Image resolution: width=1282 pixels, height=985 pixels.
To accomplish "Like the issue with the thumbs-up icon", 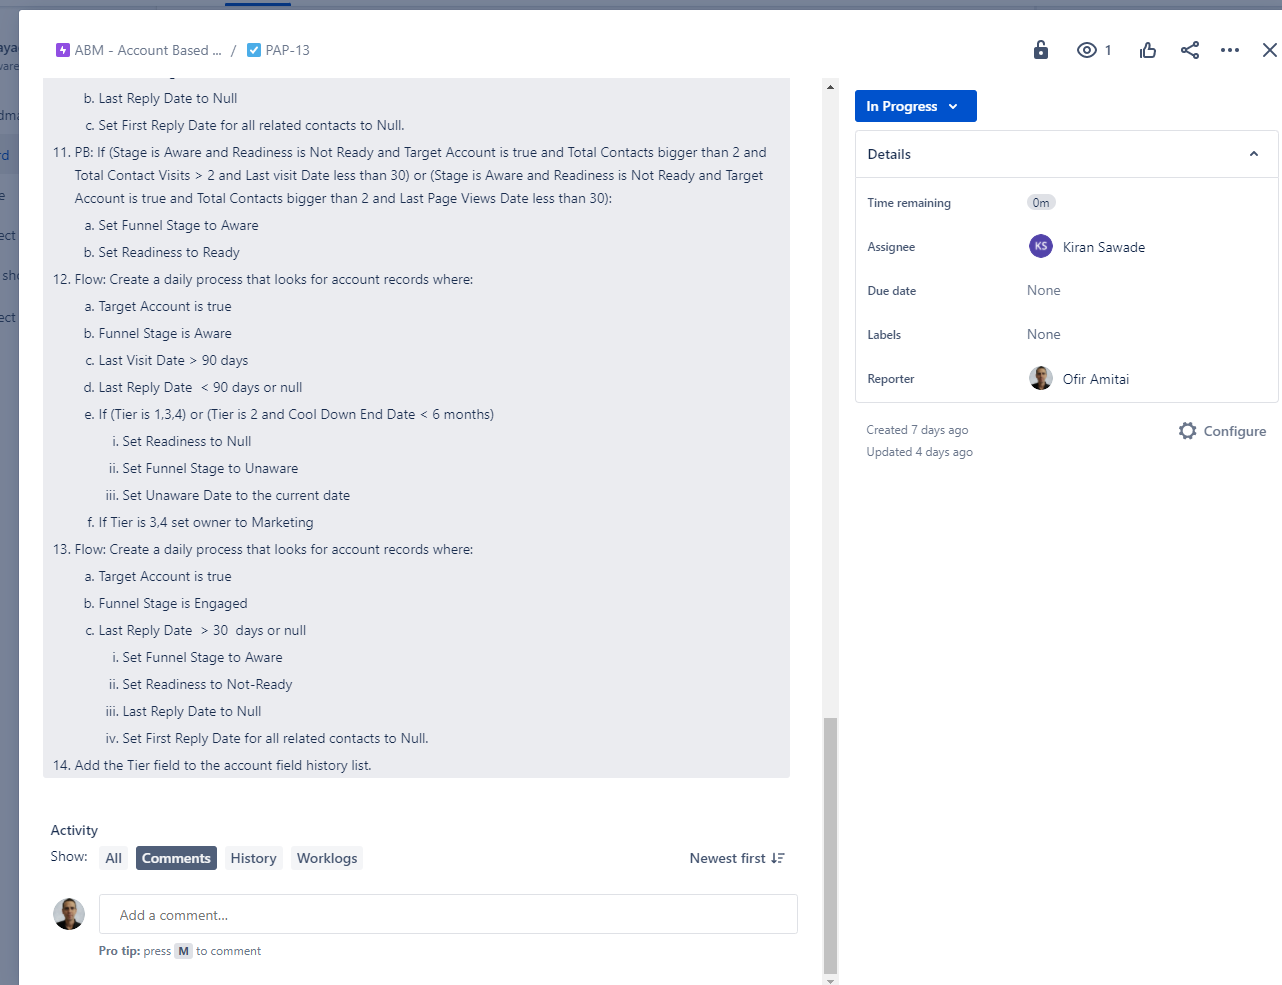I will pyautogui.click(x=1147, y=49).
